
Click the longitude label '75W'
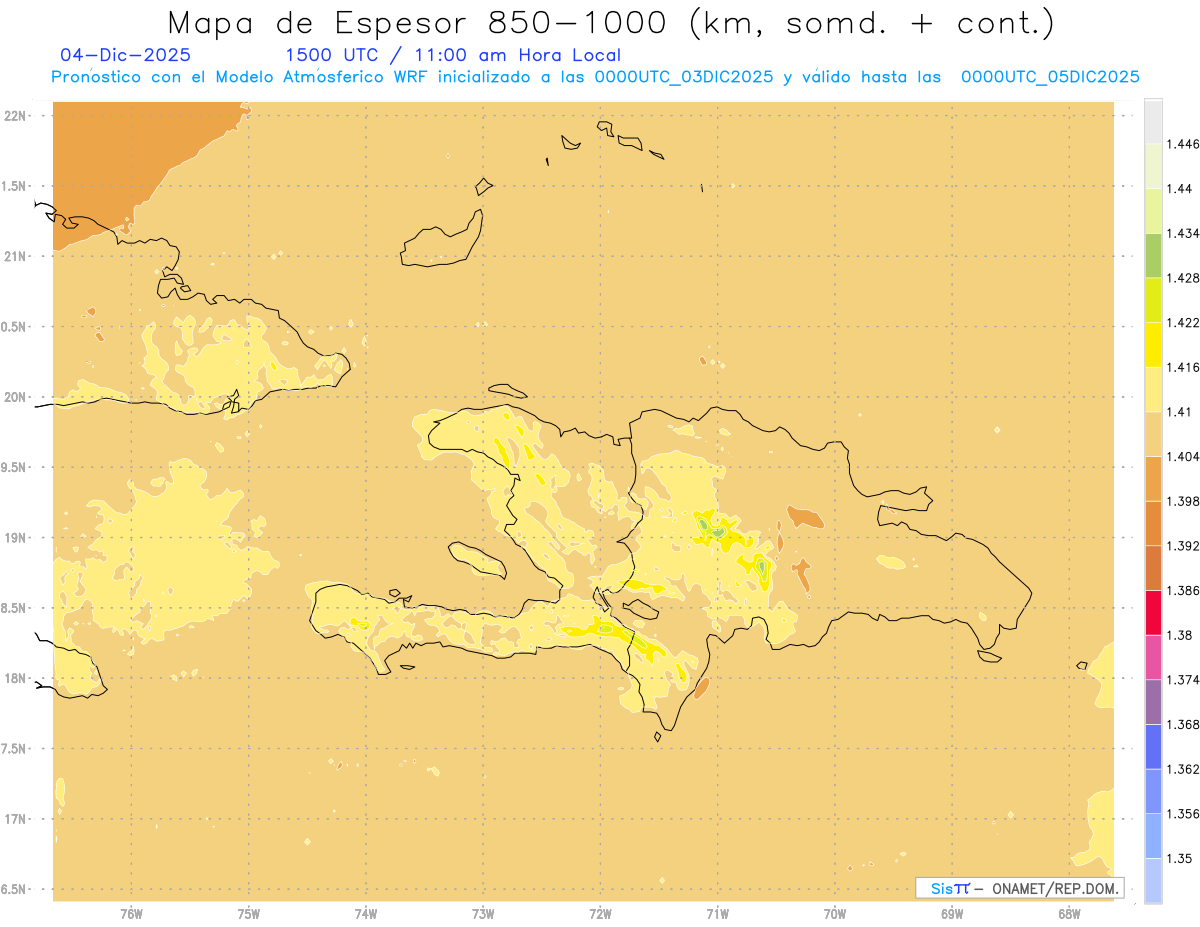pos(248,914)
